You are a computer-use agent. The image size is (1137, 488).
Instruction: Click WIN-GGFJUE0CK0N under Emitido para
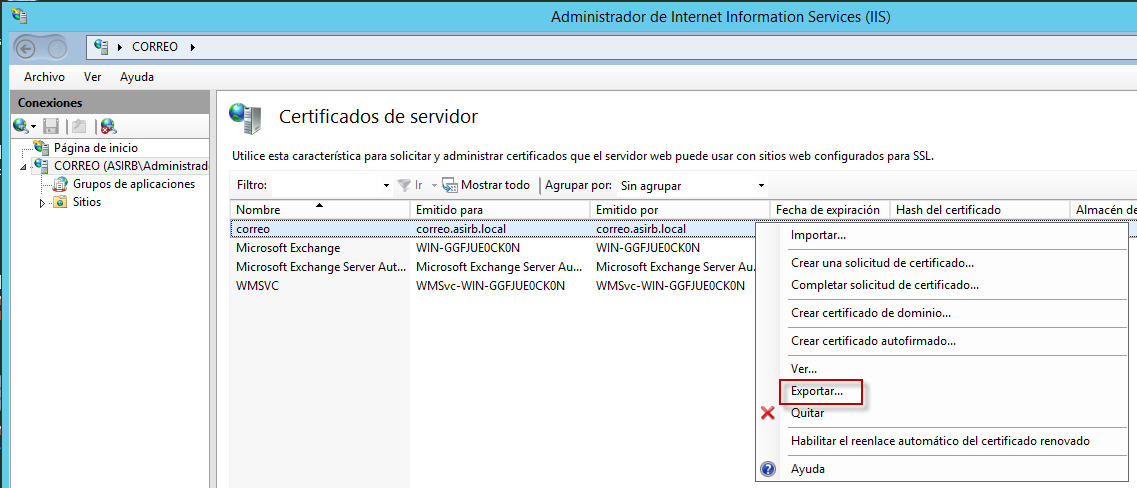(x=468, y=248)
